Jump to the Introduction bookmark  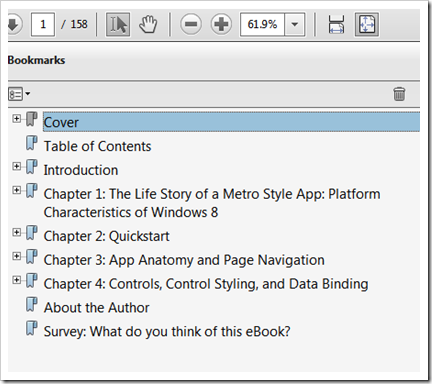(x=81, y=170)
